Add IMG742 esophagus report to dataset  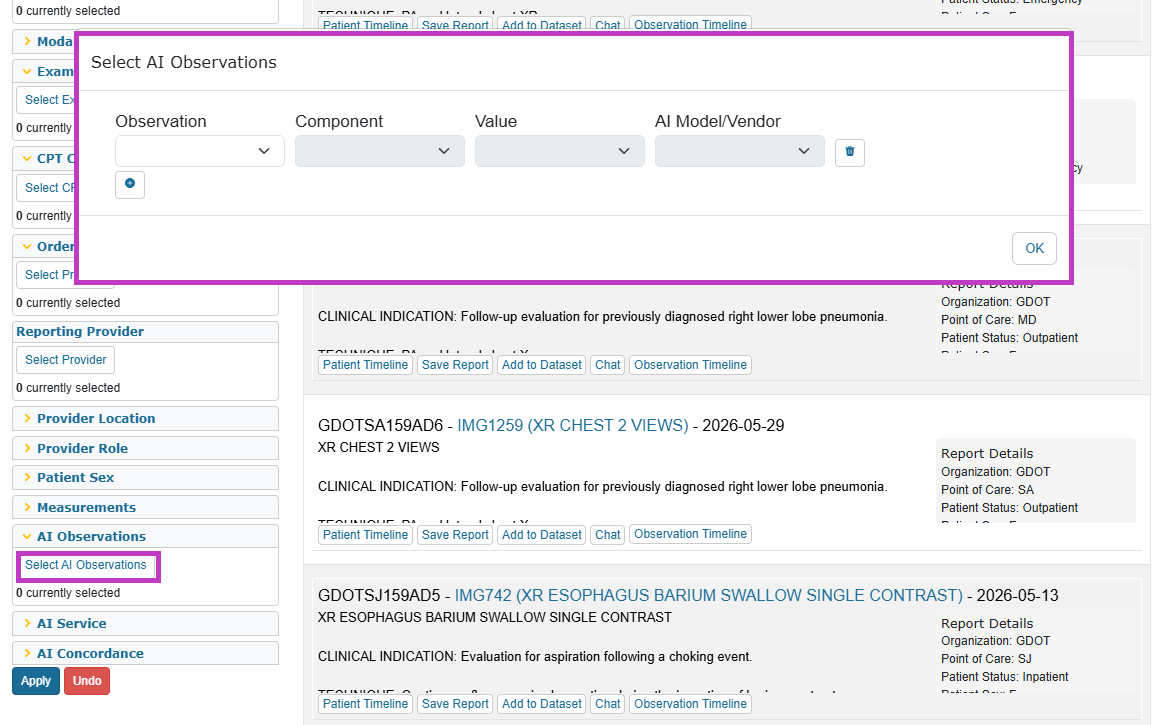[x=542, y=704]
